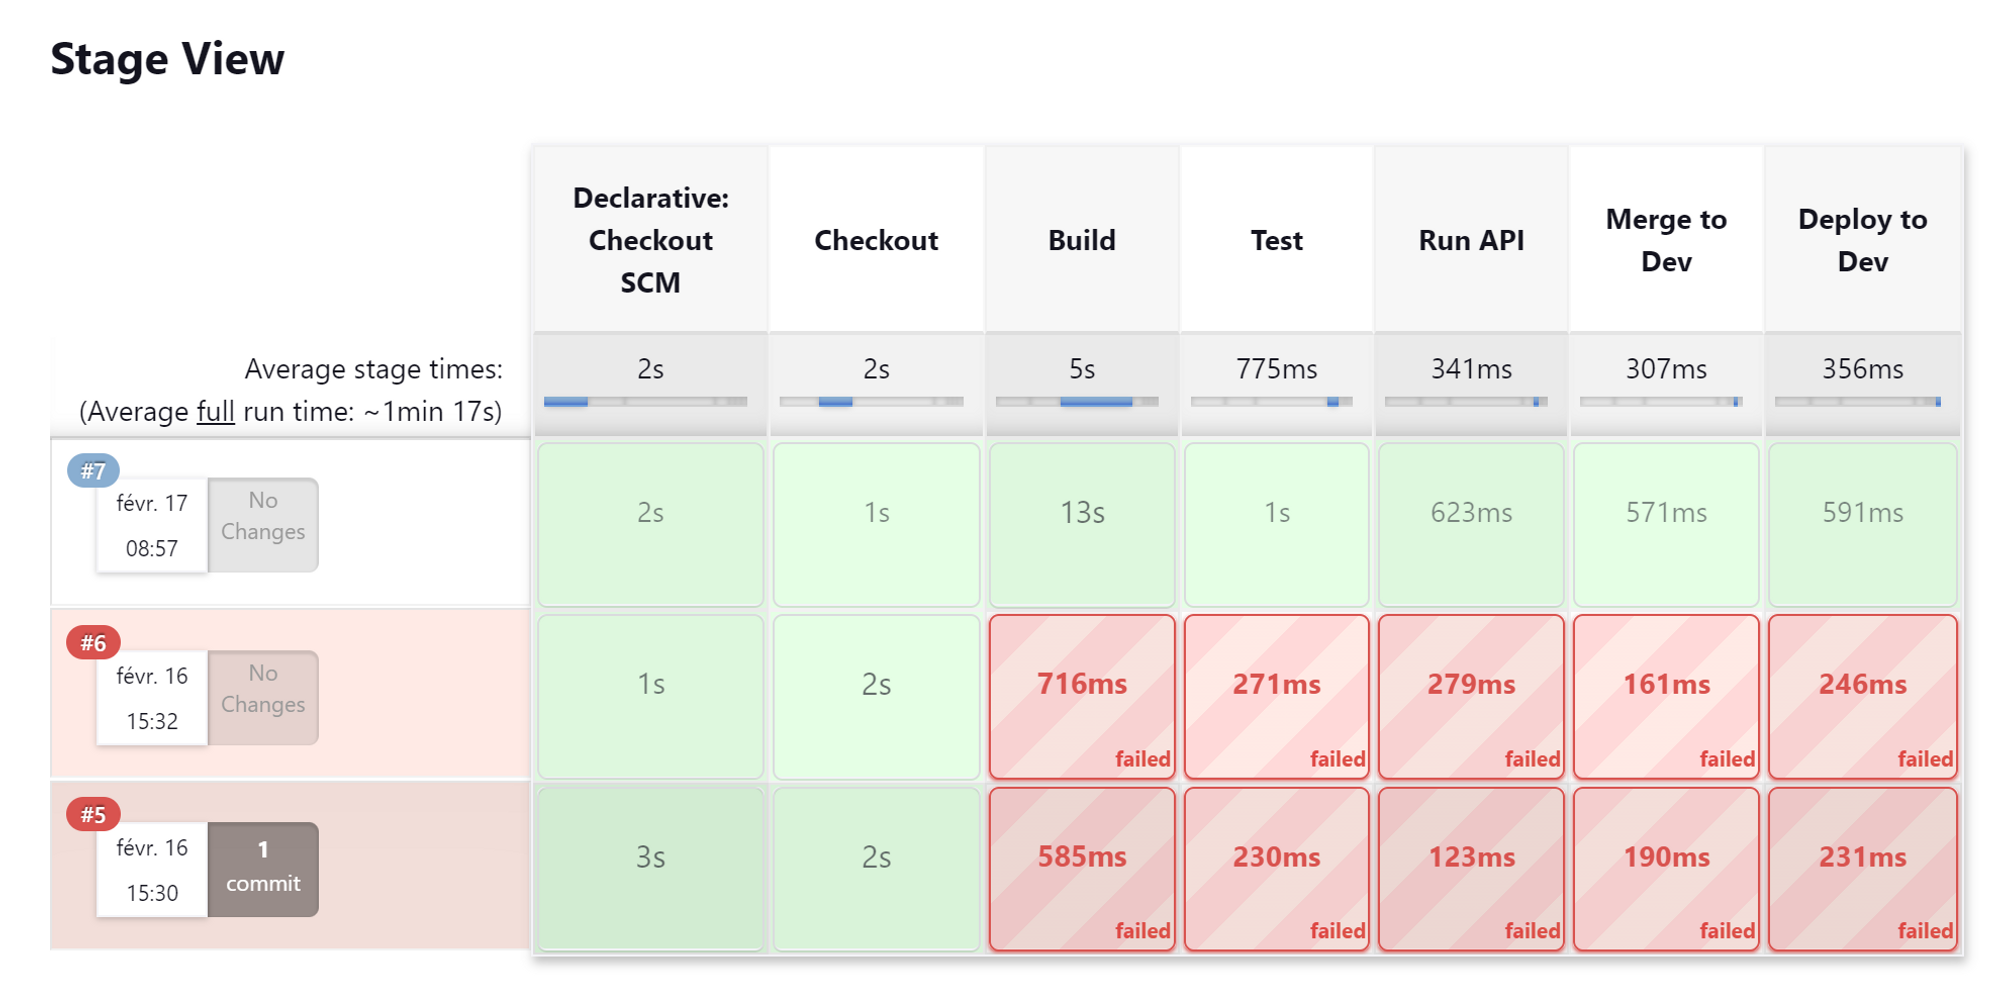Open build #5 badge

[93, 815]
